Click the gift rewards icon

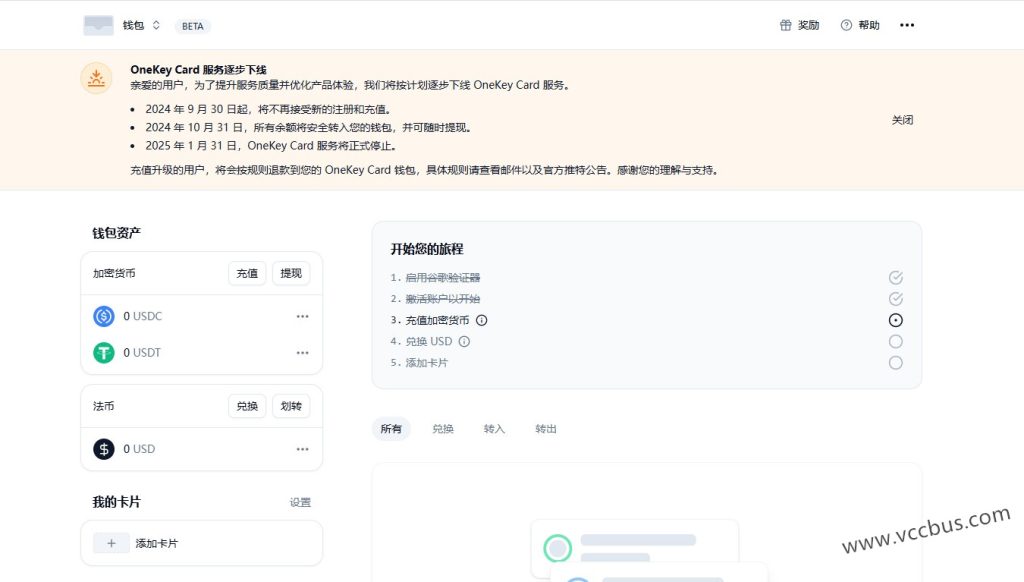786,25
